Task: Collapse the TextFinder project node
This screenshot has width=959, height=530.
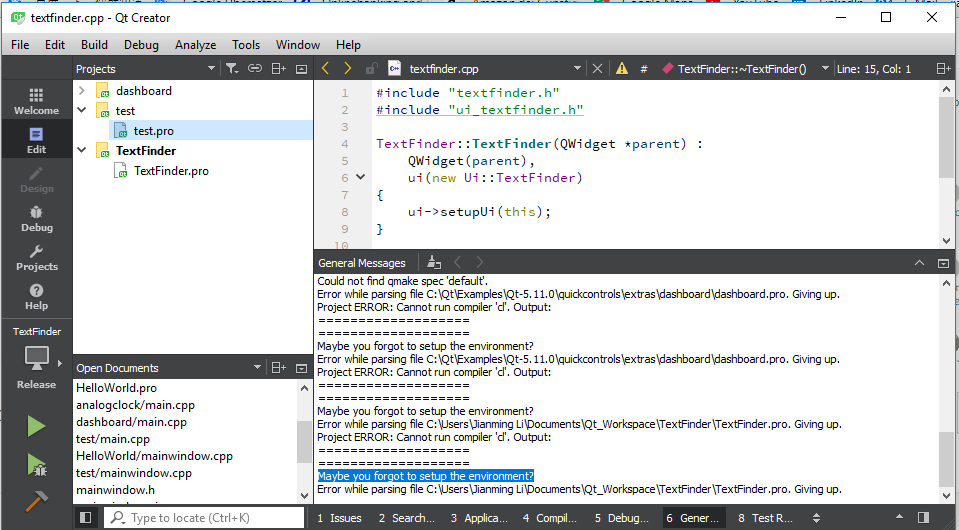Action: pyautogui.click(x=82, y=151)
